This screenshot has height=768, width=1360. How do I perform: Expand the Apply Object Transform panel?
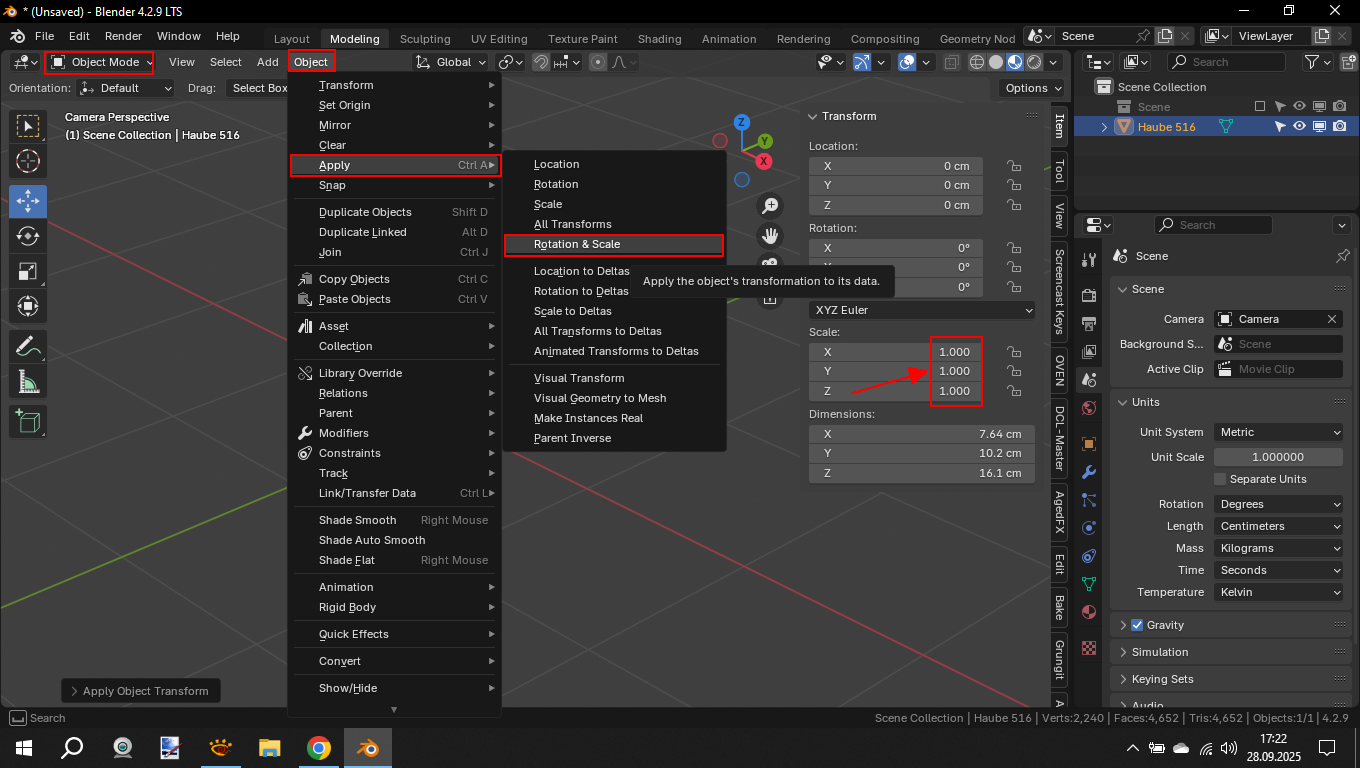click(x=140, y=691)
